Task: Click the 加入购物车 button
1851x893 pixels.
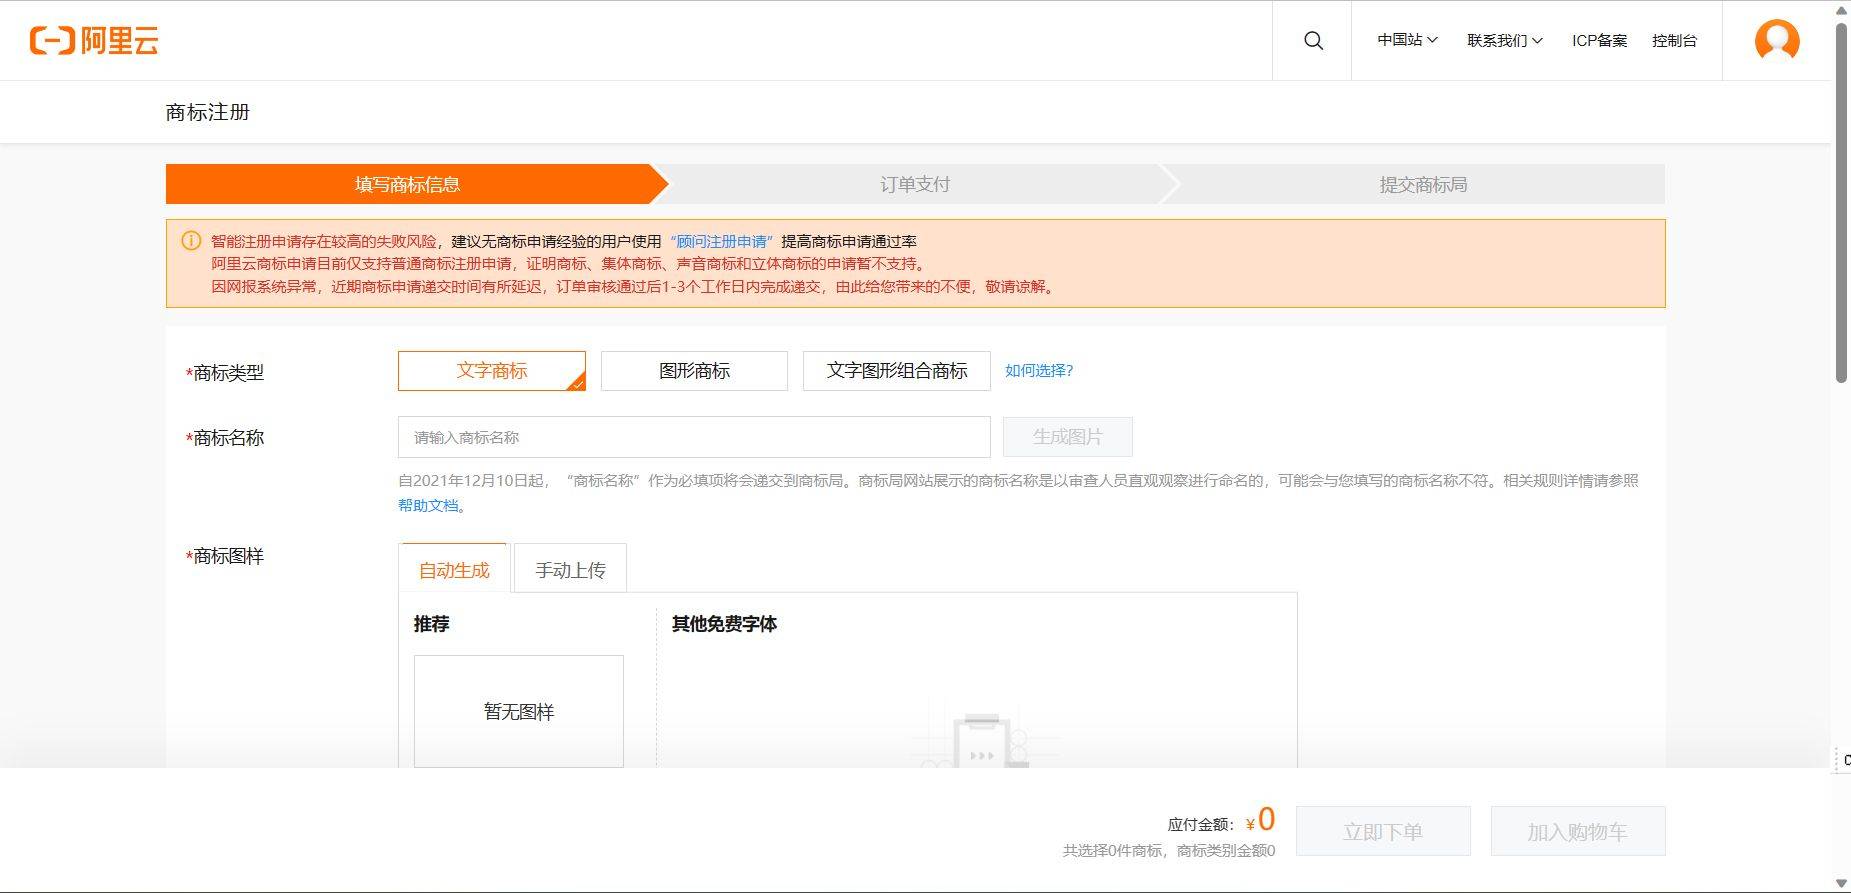Action: (x=1577, y=831)
